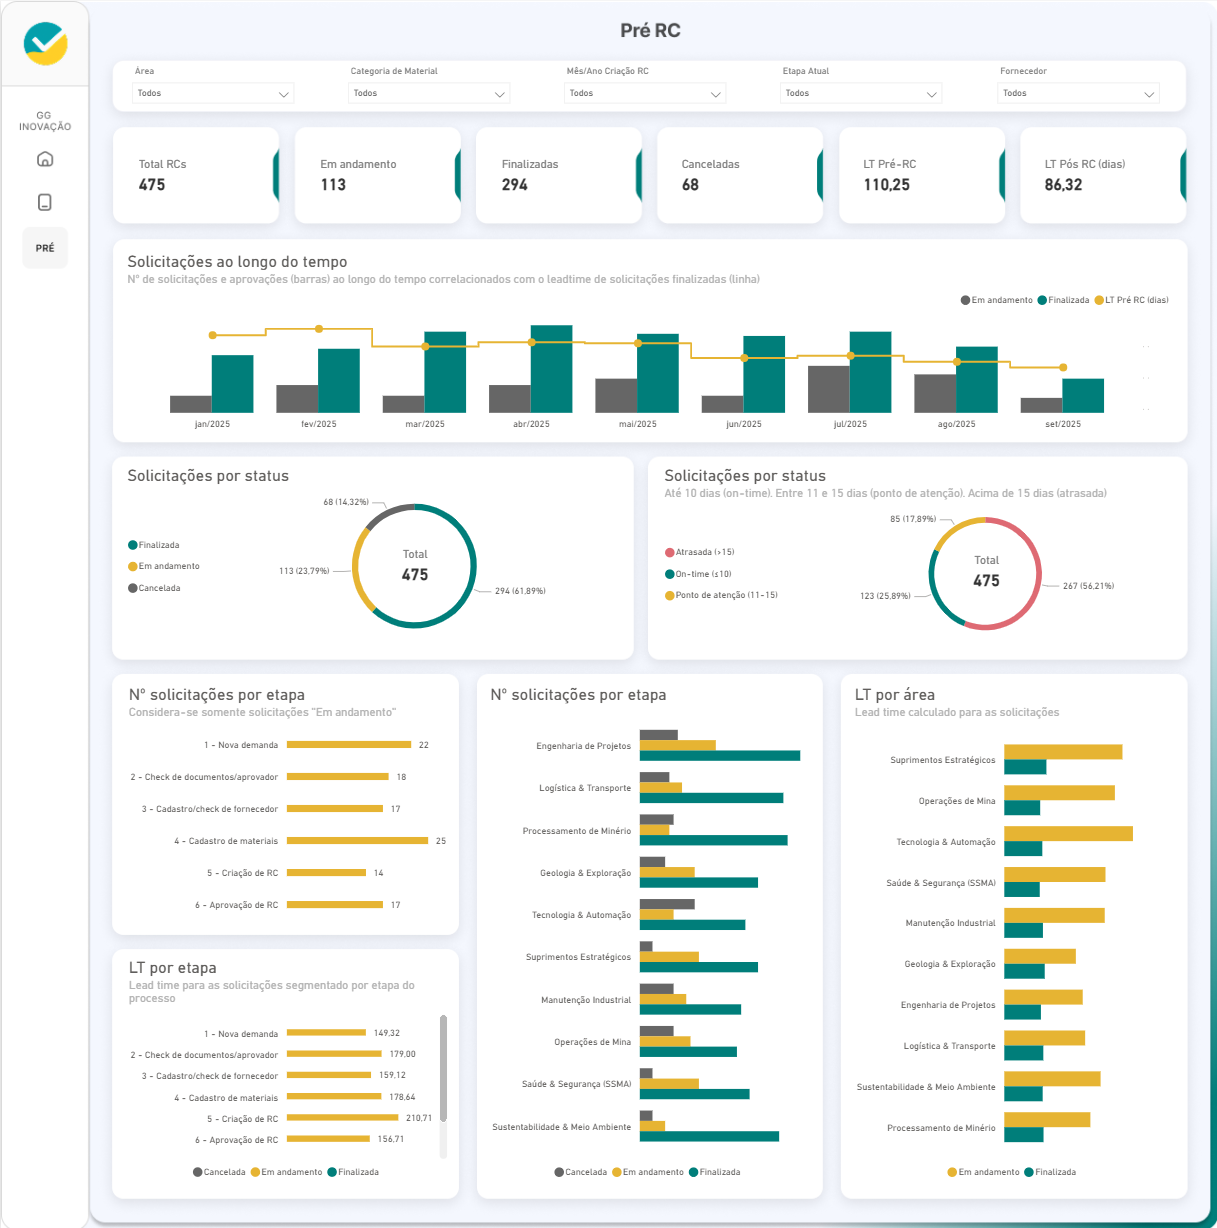The image size is (1217, 1228).
Task: Click the 4 - Cadastro de materiais bar
Action: click(x=357, y=841)
